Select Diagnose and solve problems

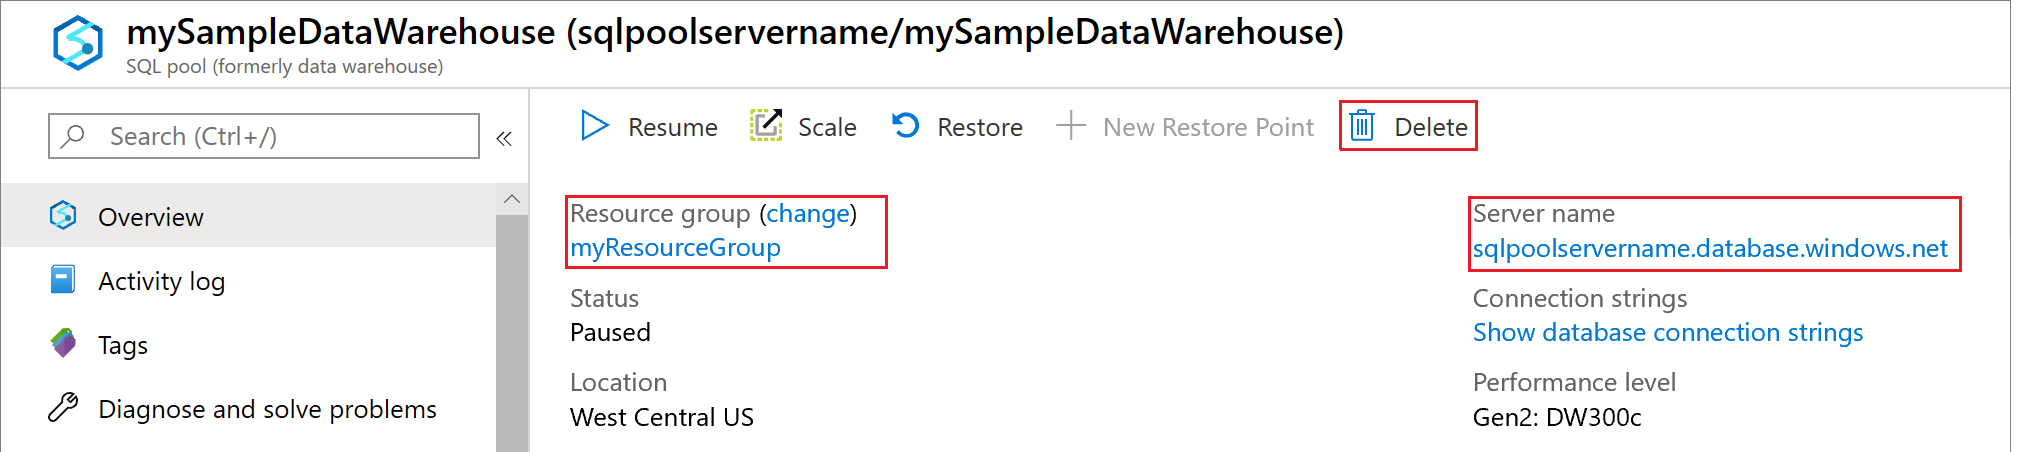click(267, 409)
